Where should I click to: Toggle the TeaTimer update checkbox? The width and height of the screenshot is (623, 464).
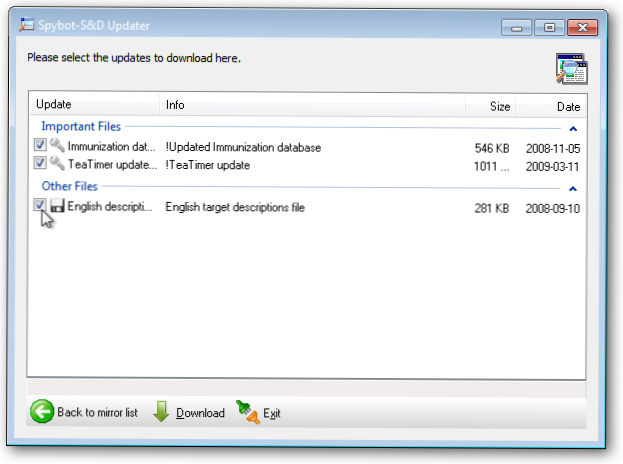pyautogui.click(x=40, y=165)
